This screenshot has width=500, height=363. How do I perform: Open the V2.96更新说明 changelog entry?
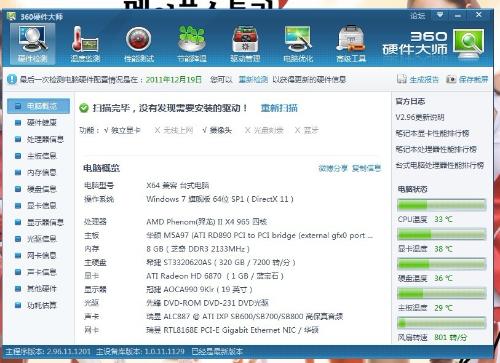(x=420, y=117)
